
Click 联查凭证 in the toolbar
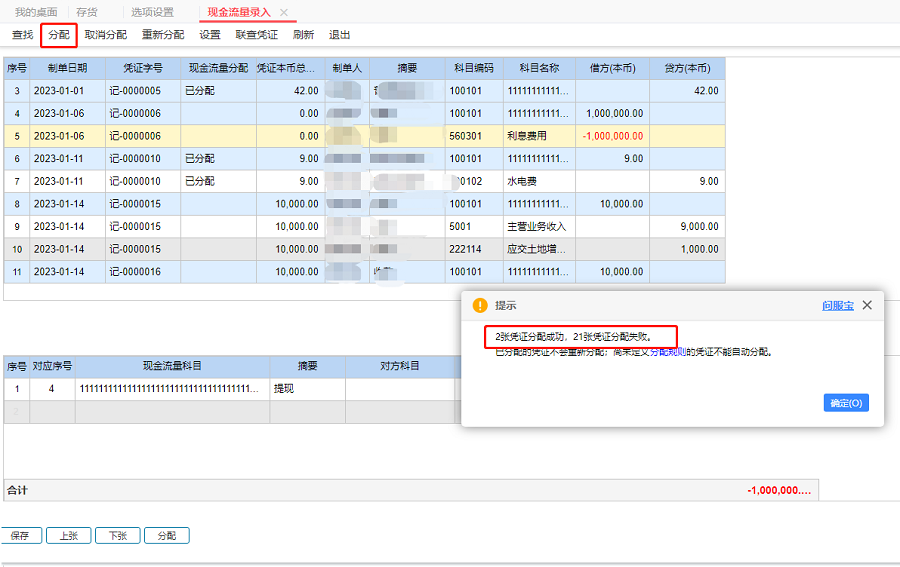click(257, 35)
